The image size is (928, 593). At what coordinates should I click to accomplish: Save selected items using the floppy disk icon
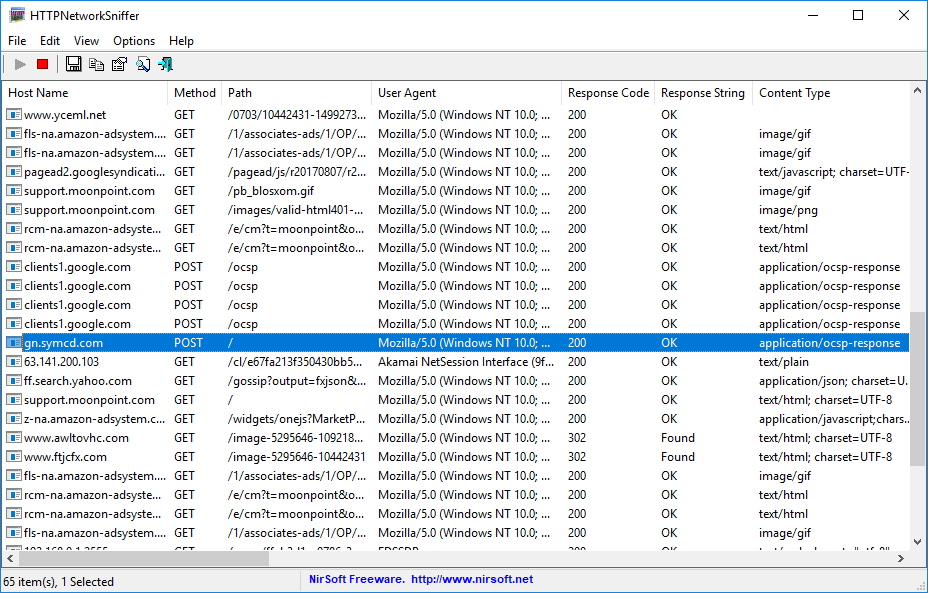tap(73, 64)
